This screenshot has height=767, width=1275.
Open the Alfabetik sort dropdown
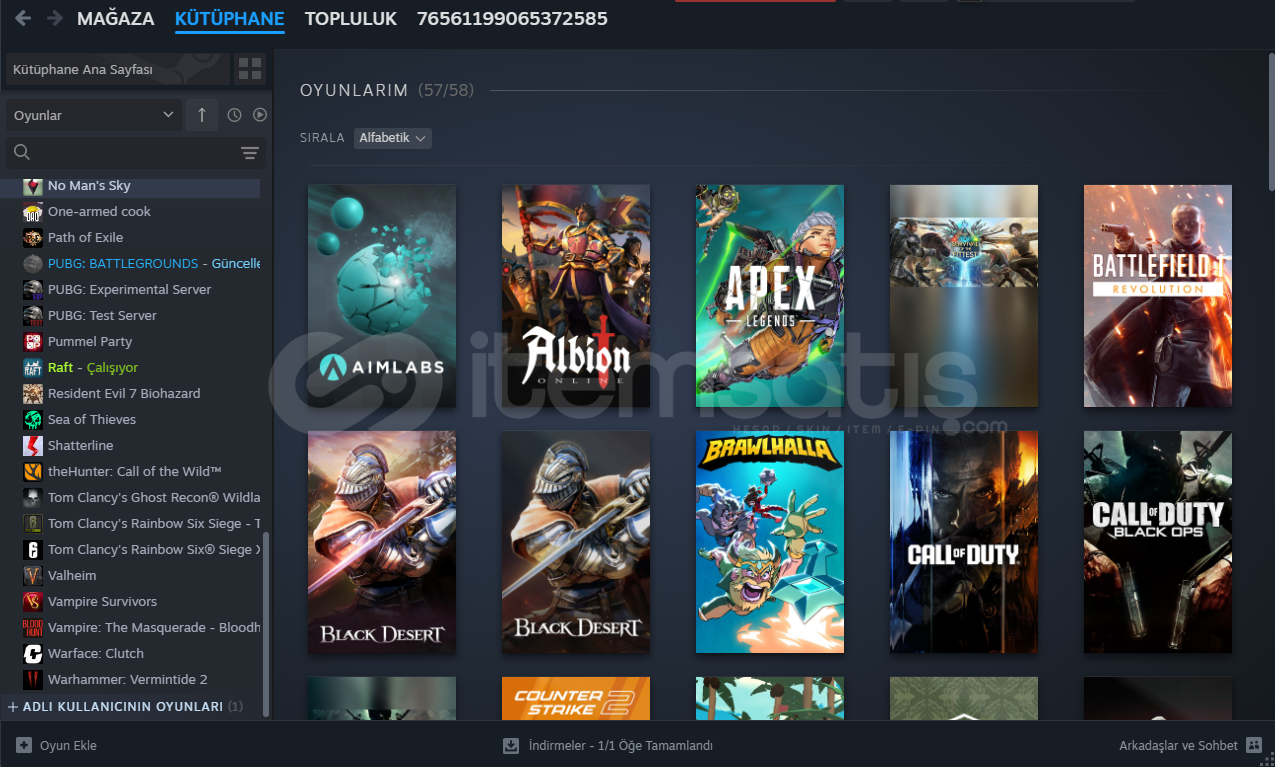point(392,138)
